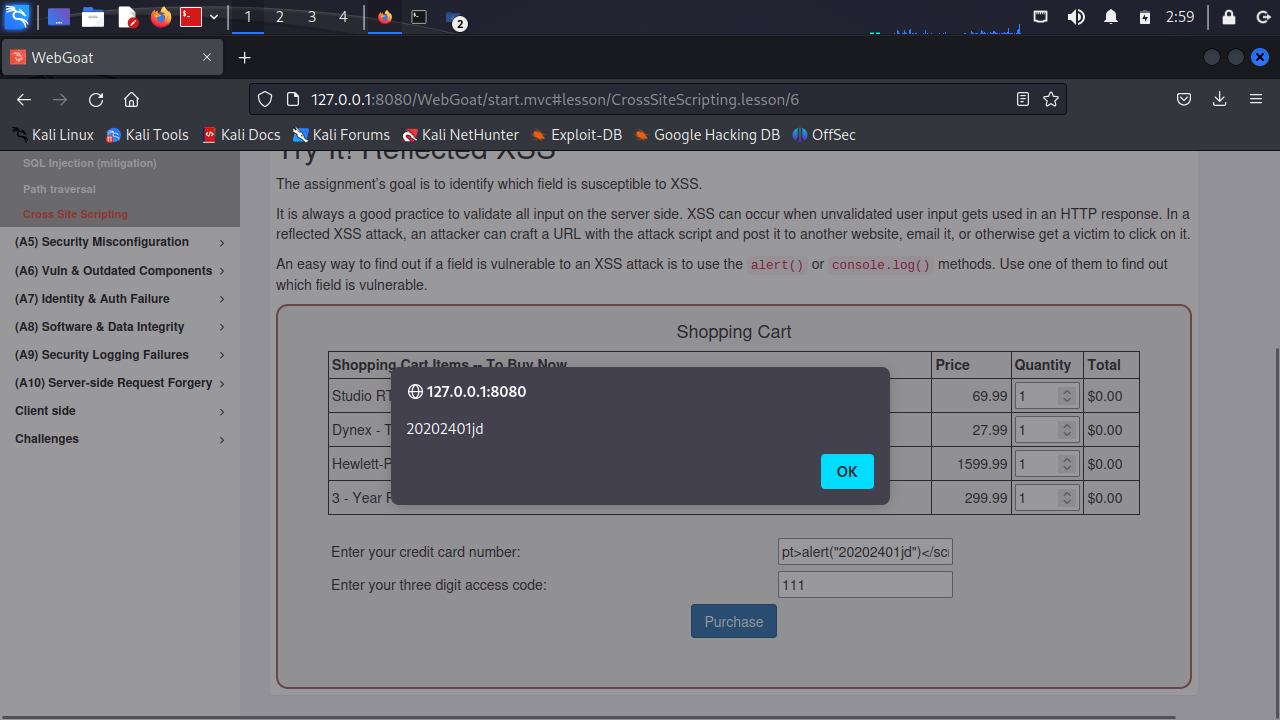Open the network connection tray icon
The width and height of the screenshot is (1280, 720).
1040,17
